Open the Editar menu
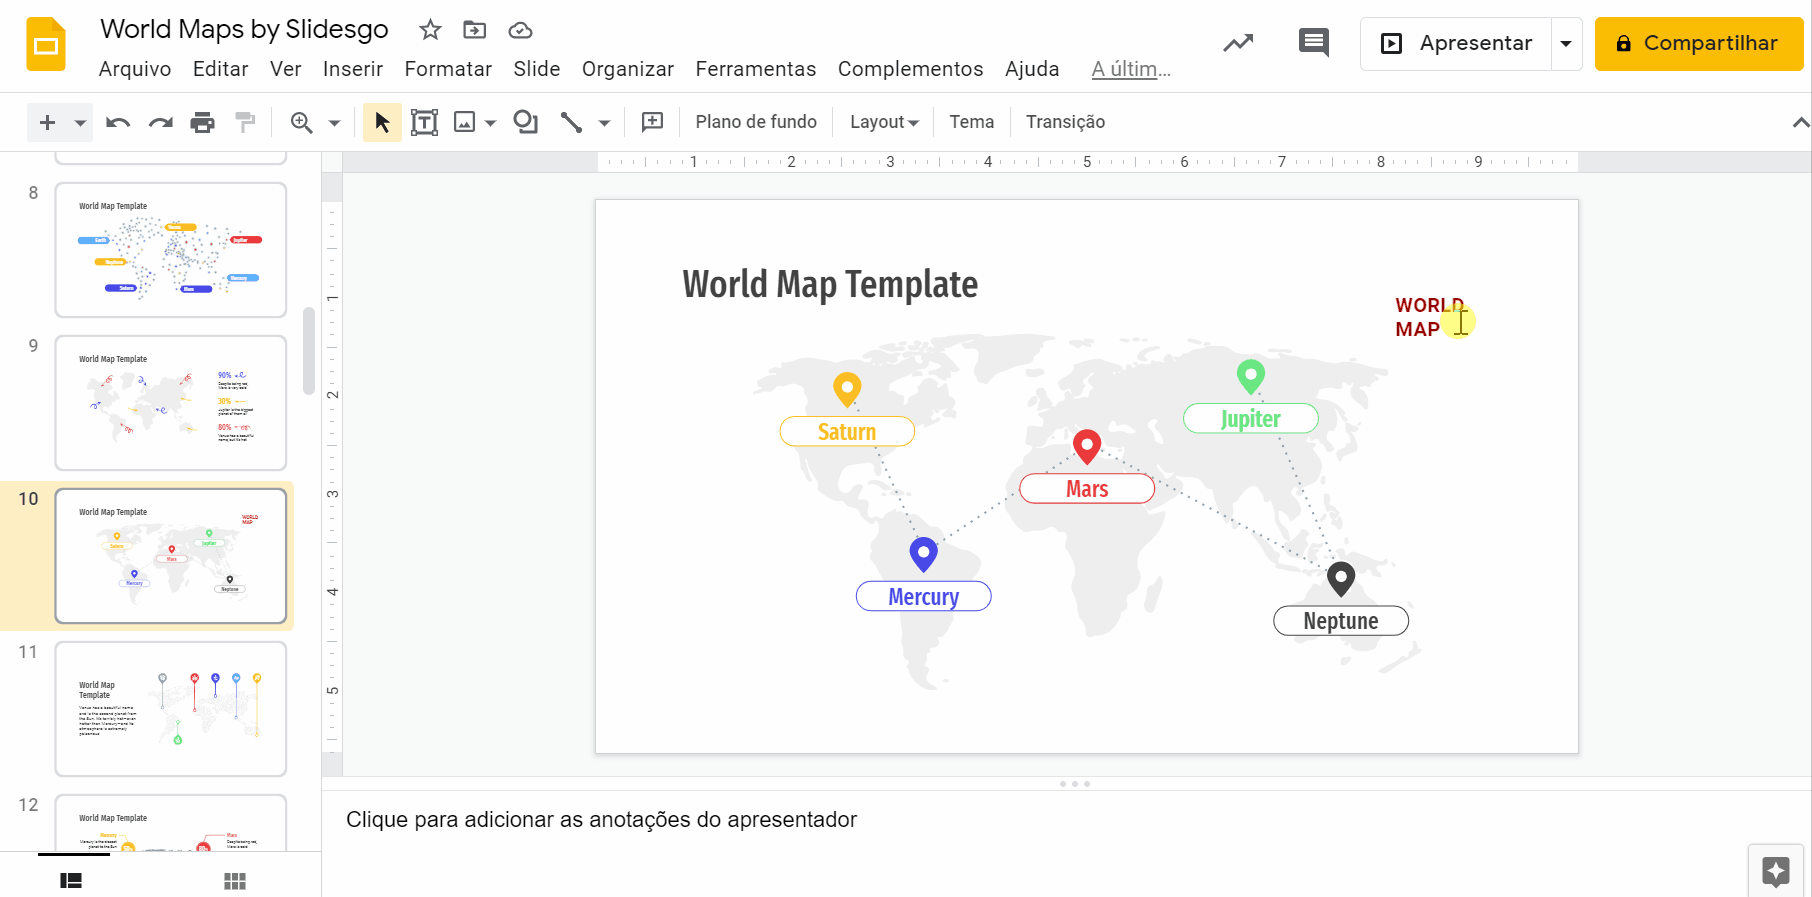The image size is (1812, 897). pos(220,69)
